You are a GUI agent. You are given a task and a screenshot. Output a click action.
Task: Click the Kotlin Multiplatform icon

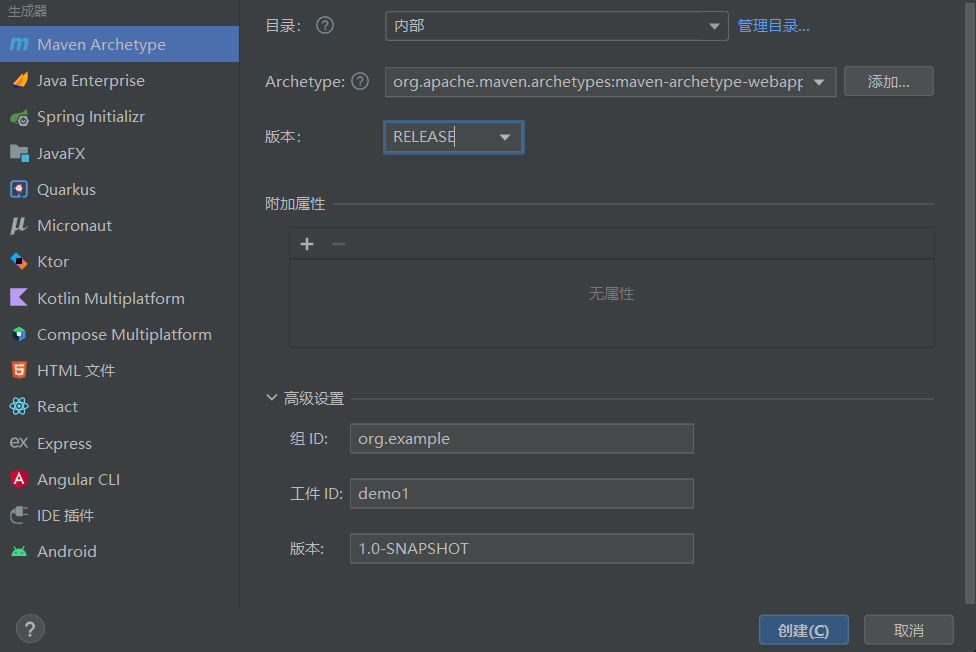[x=19, y=298]
